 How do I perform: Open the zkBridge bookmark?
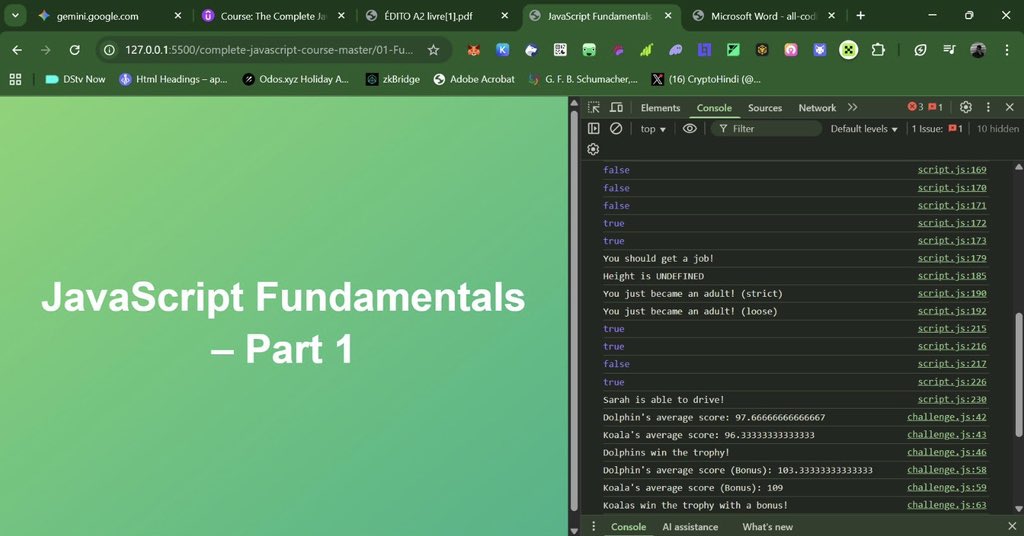[392, 79]
